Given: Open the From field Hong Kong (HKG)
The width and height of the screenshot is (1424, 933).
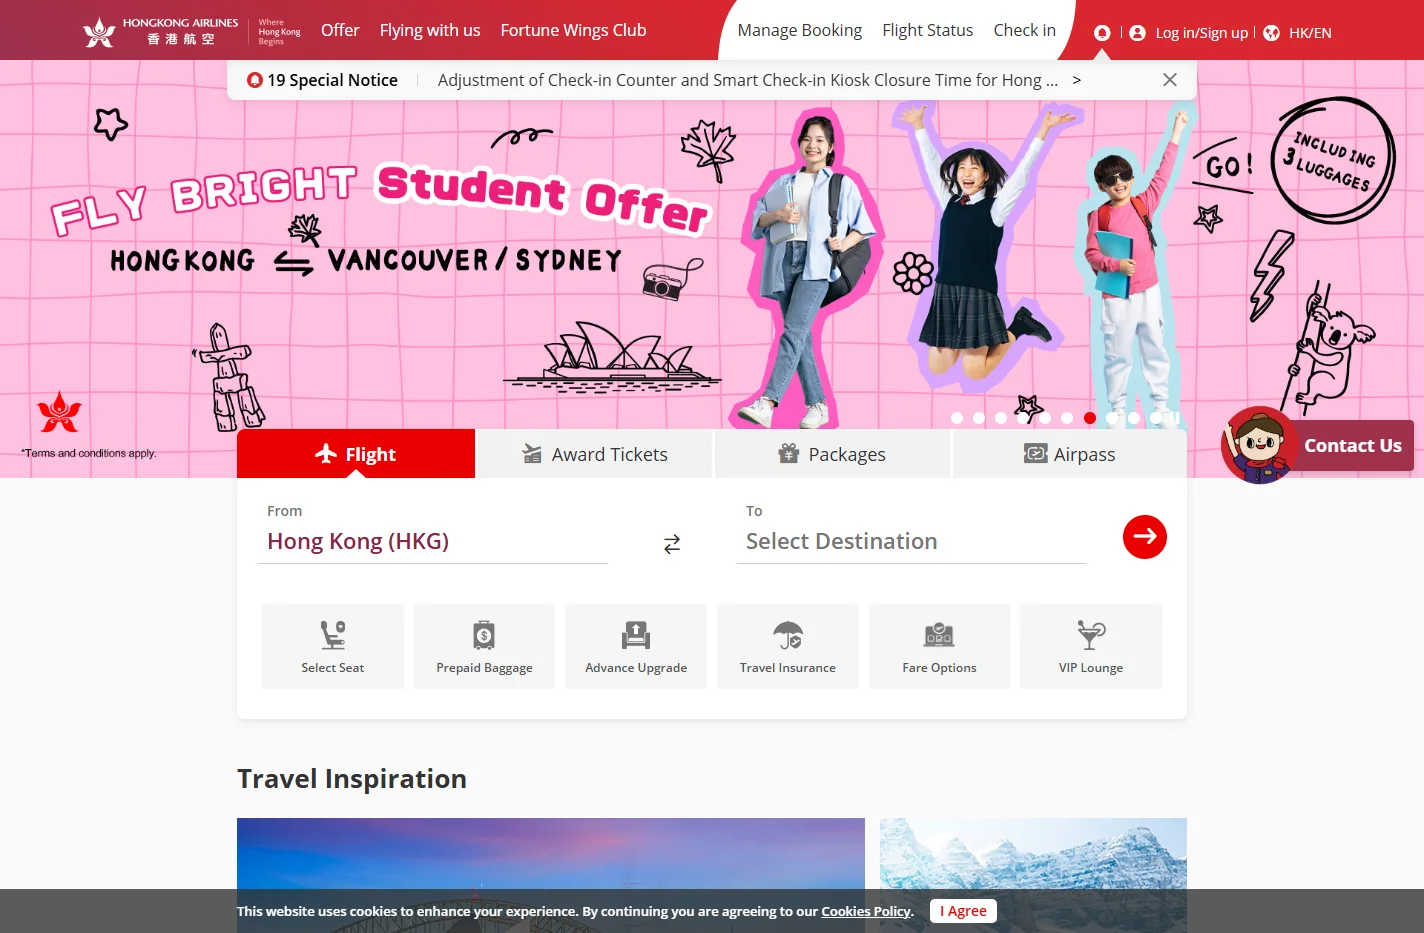Looking at the screenshot, I should click(x=432, y=541).
